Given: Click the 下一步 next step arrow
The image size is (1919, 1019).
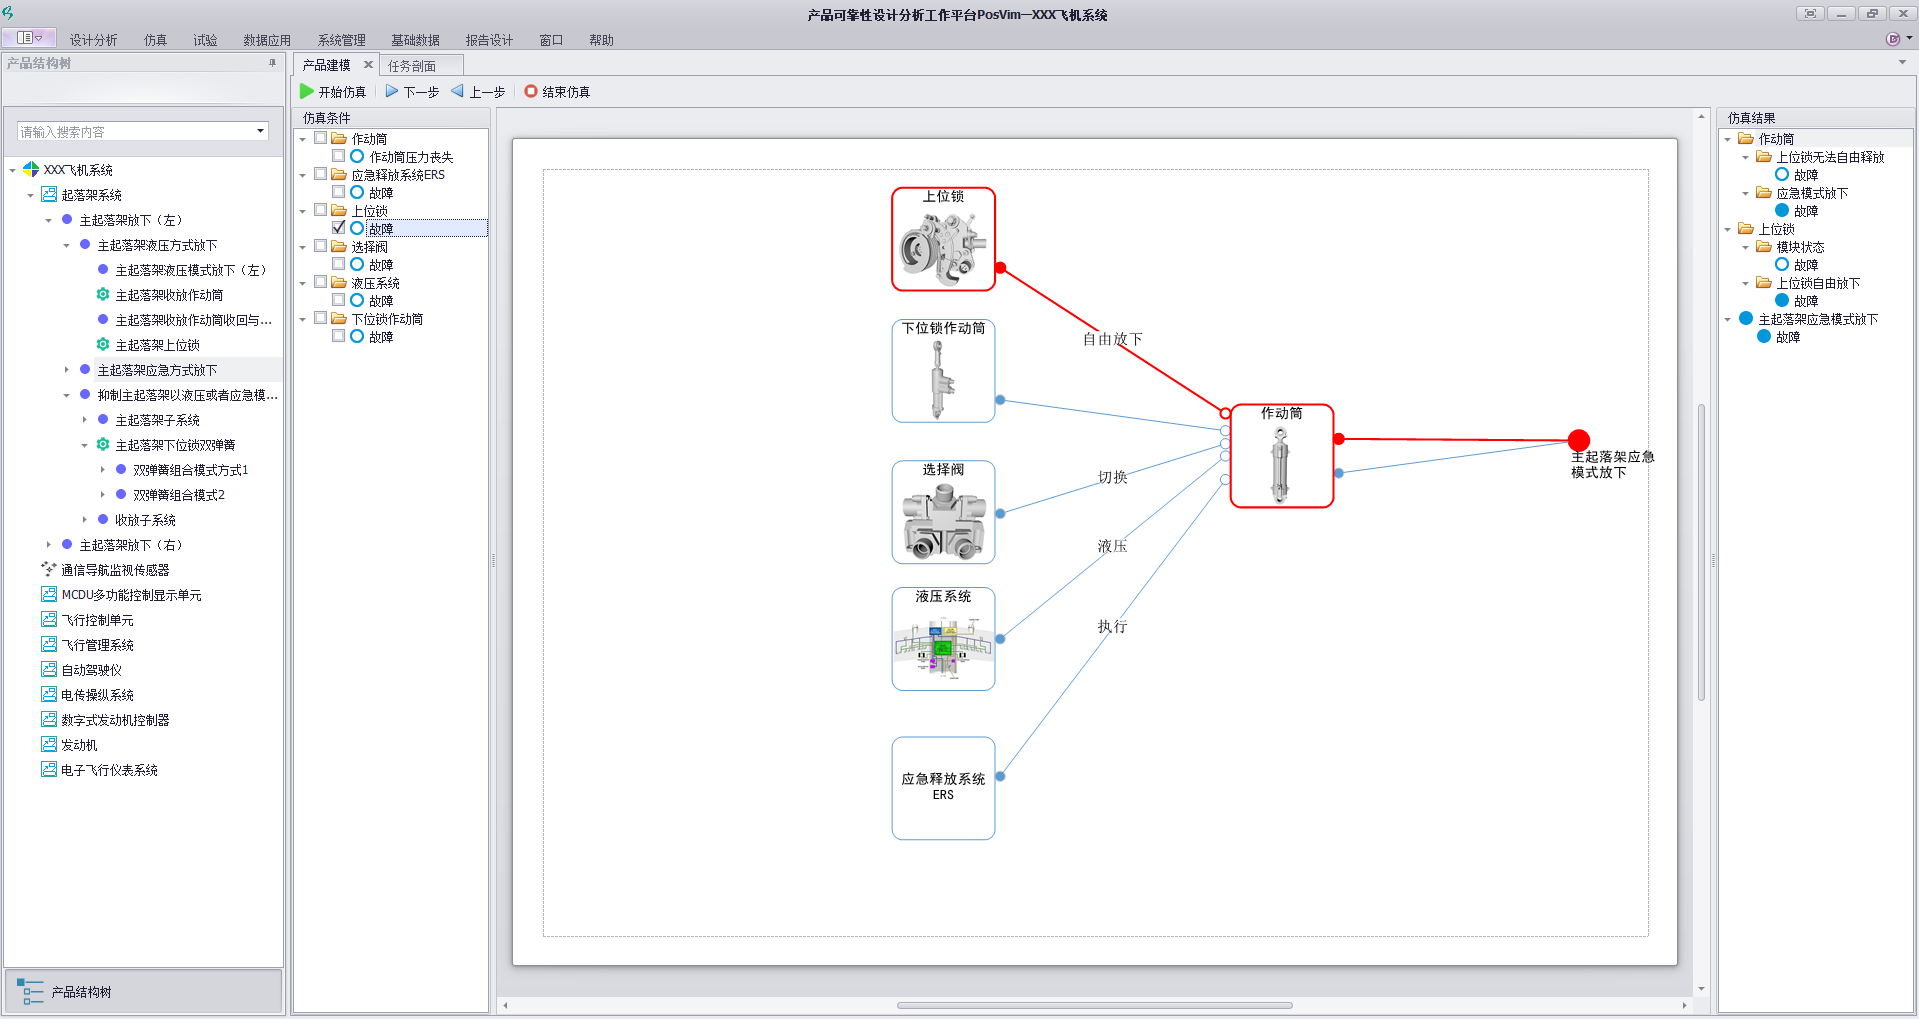Looking at the screenshot, I should tap(392, 91).
